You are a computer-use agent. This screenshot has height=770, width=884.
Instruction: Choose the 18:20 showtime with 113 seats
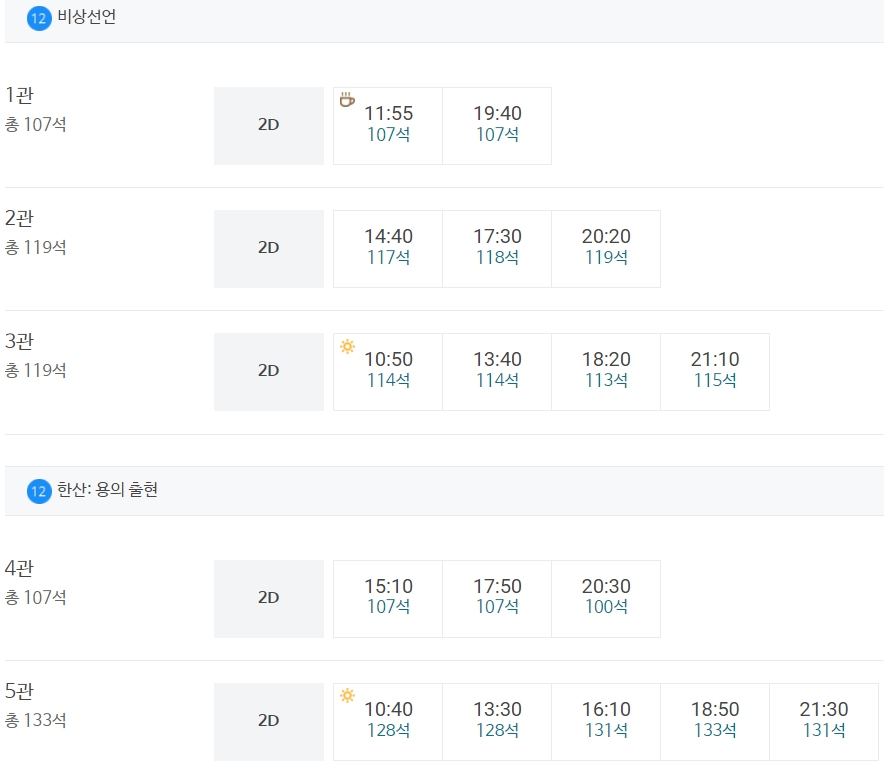click(606, 371)
